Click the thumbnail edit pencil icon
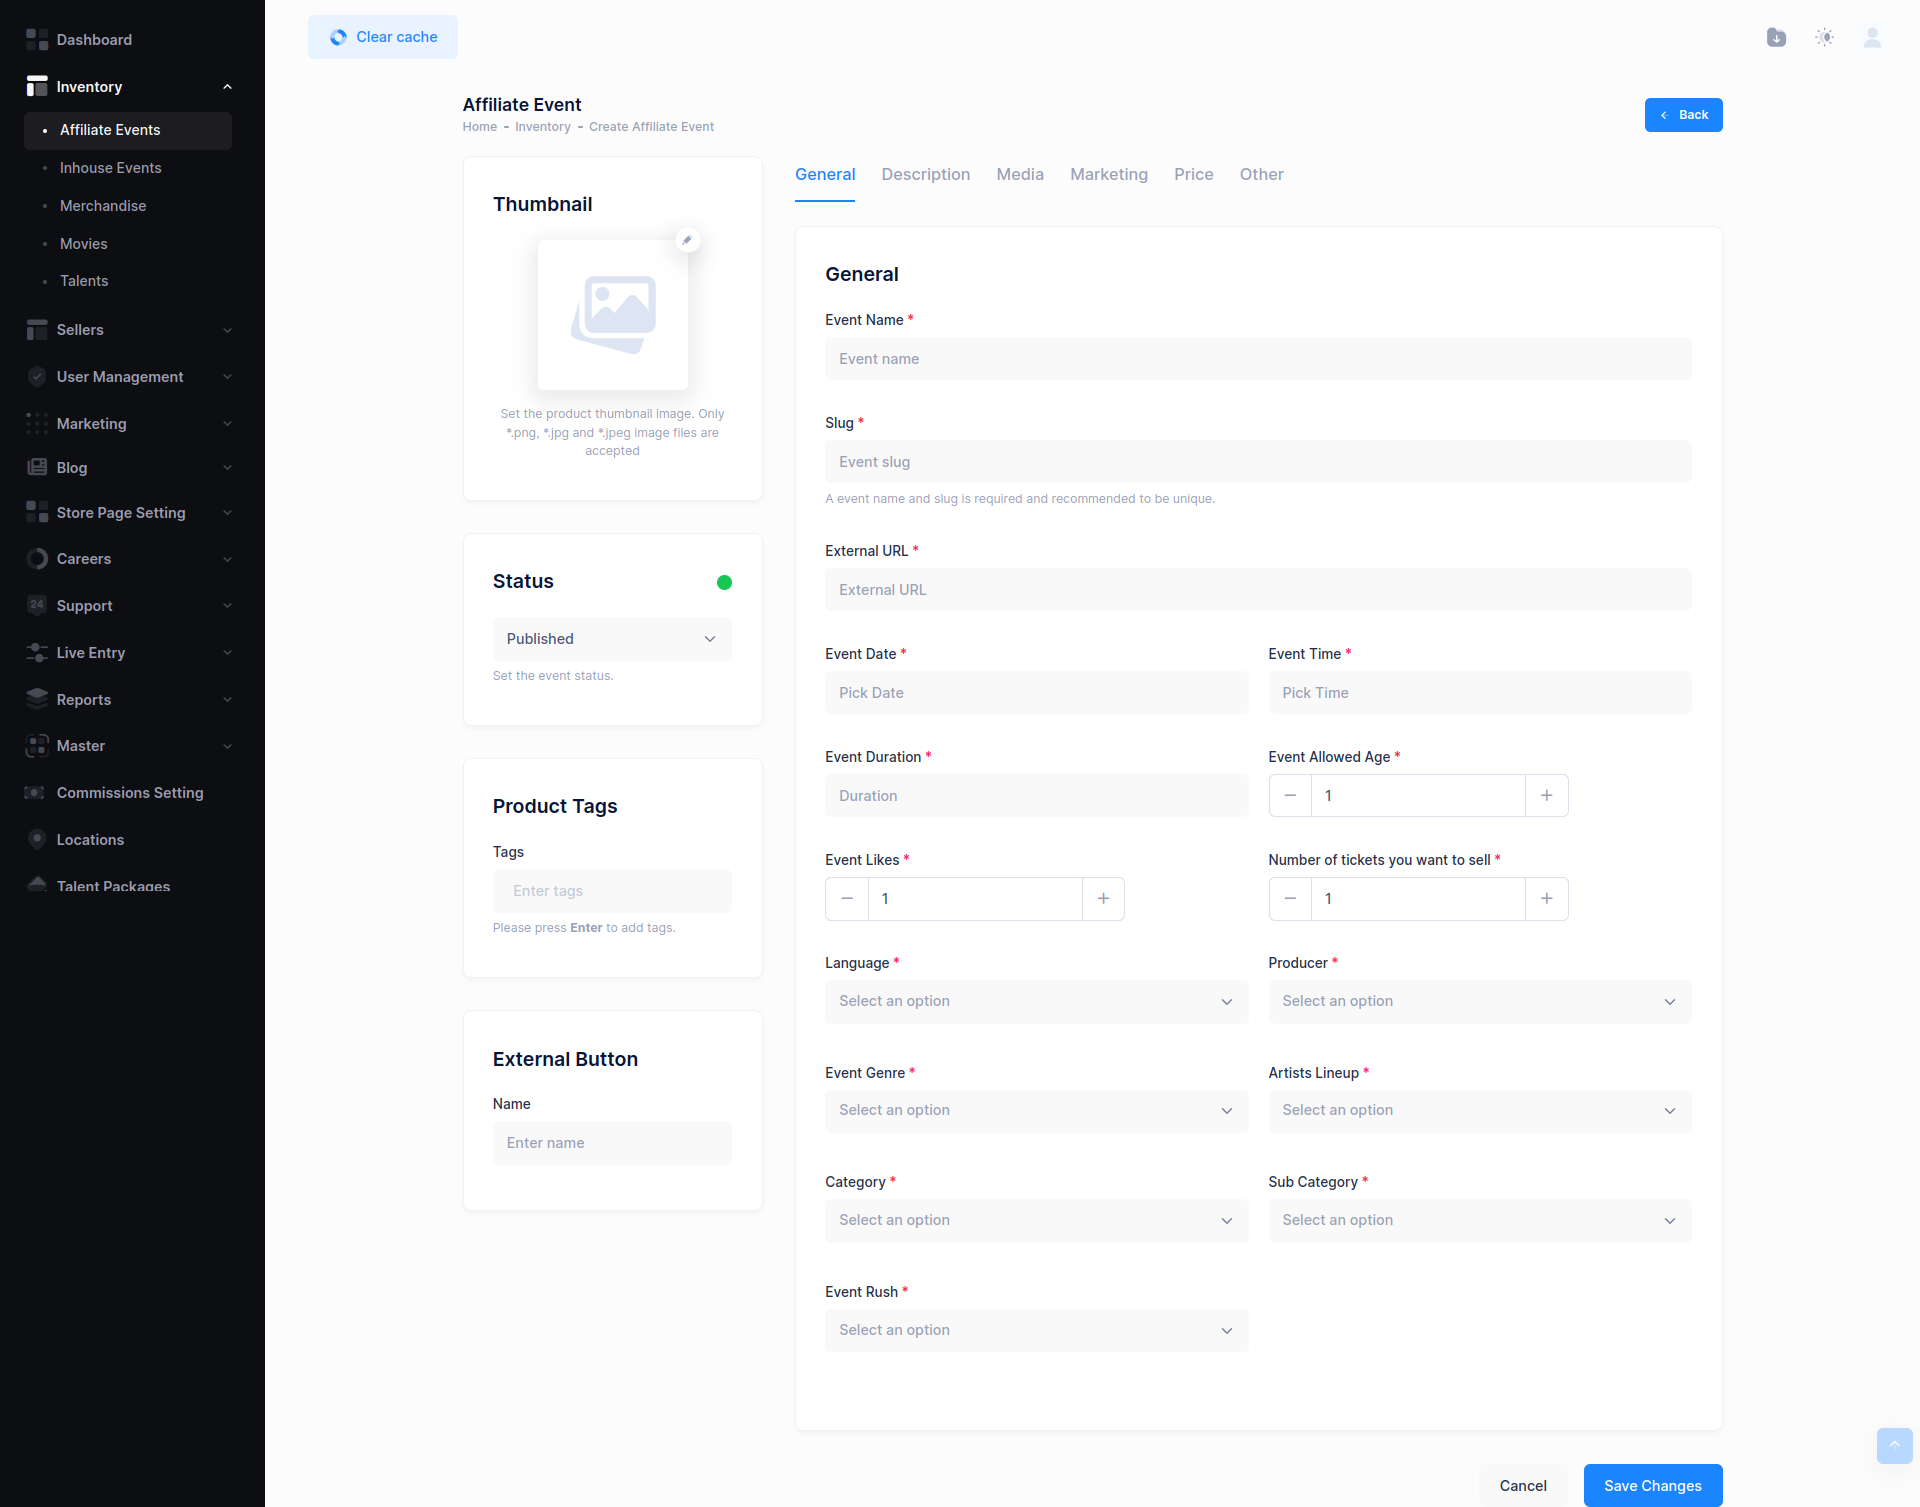Screen dimensions: 1920x1507 [687, 240]
